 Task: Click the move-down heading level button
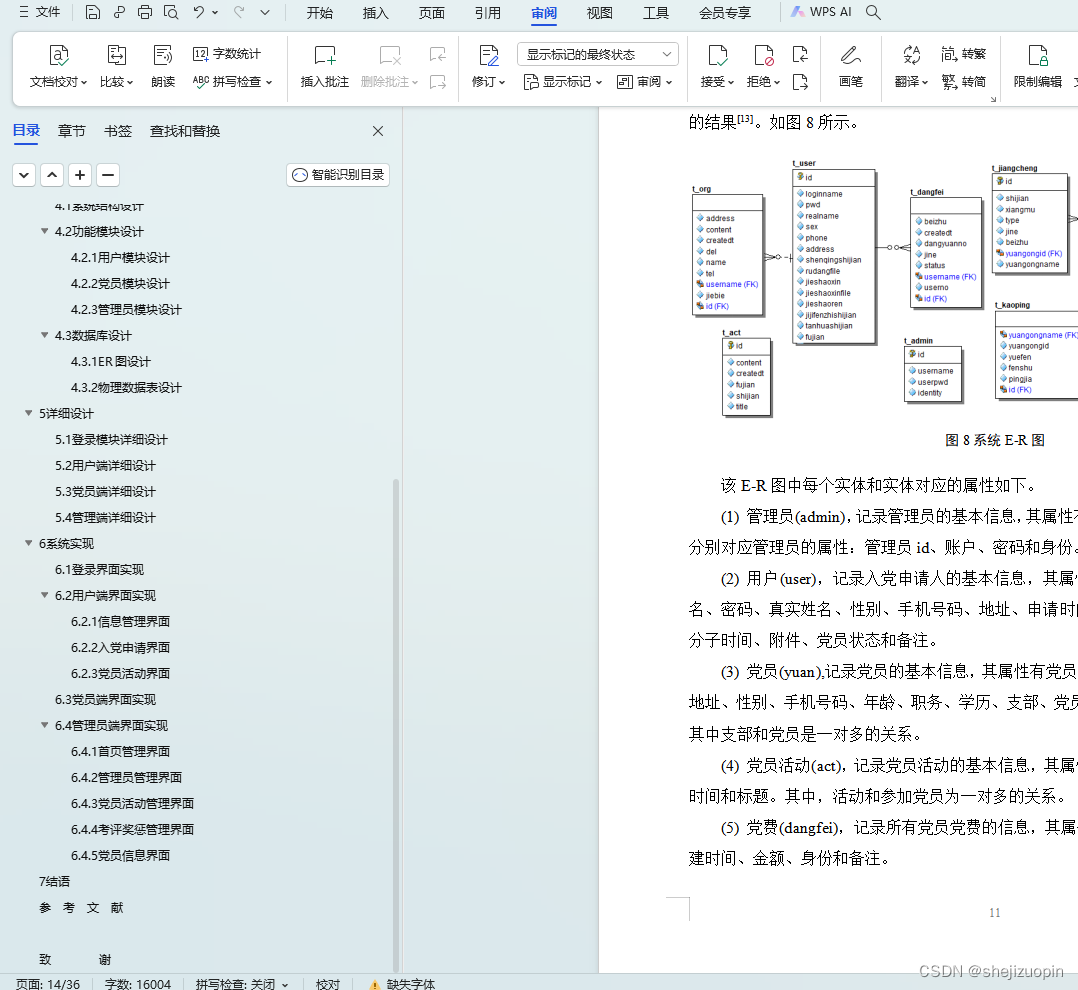click(24, 175)
